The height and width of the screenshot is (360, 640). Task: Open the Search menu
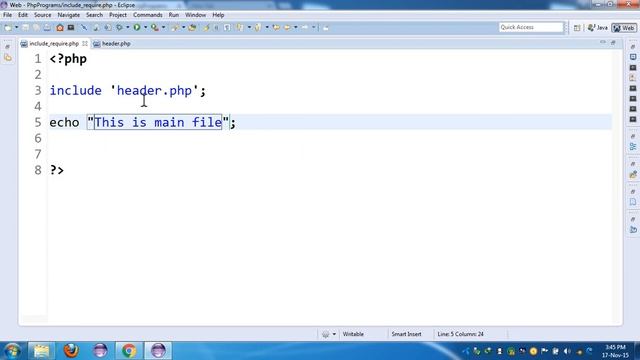pos(94,15)
